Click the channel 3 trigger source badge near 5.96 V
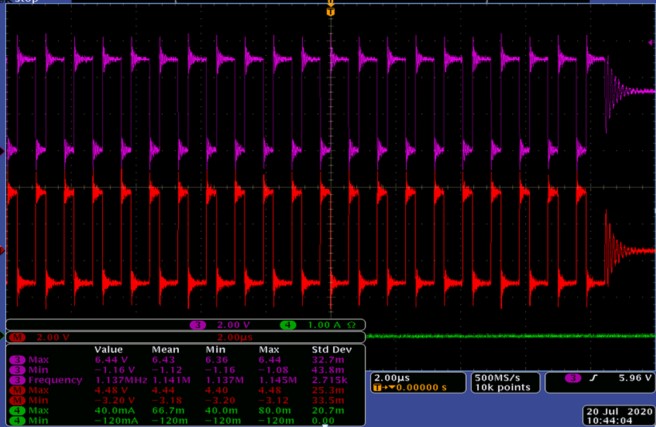Viewport: 656px width, 427px height. 573,378
